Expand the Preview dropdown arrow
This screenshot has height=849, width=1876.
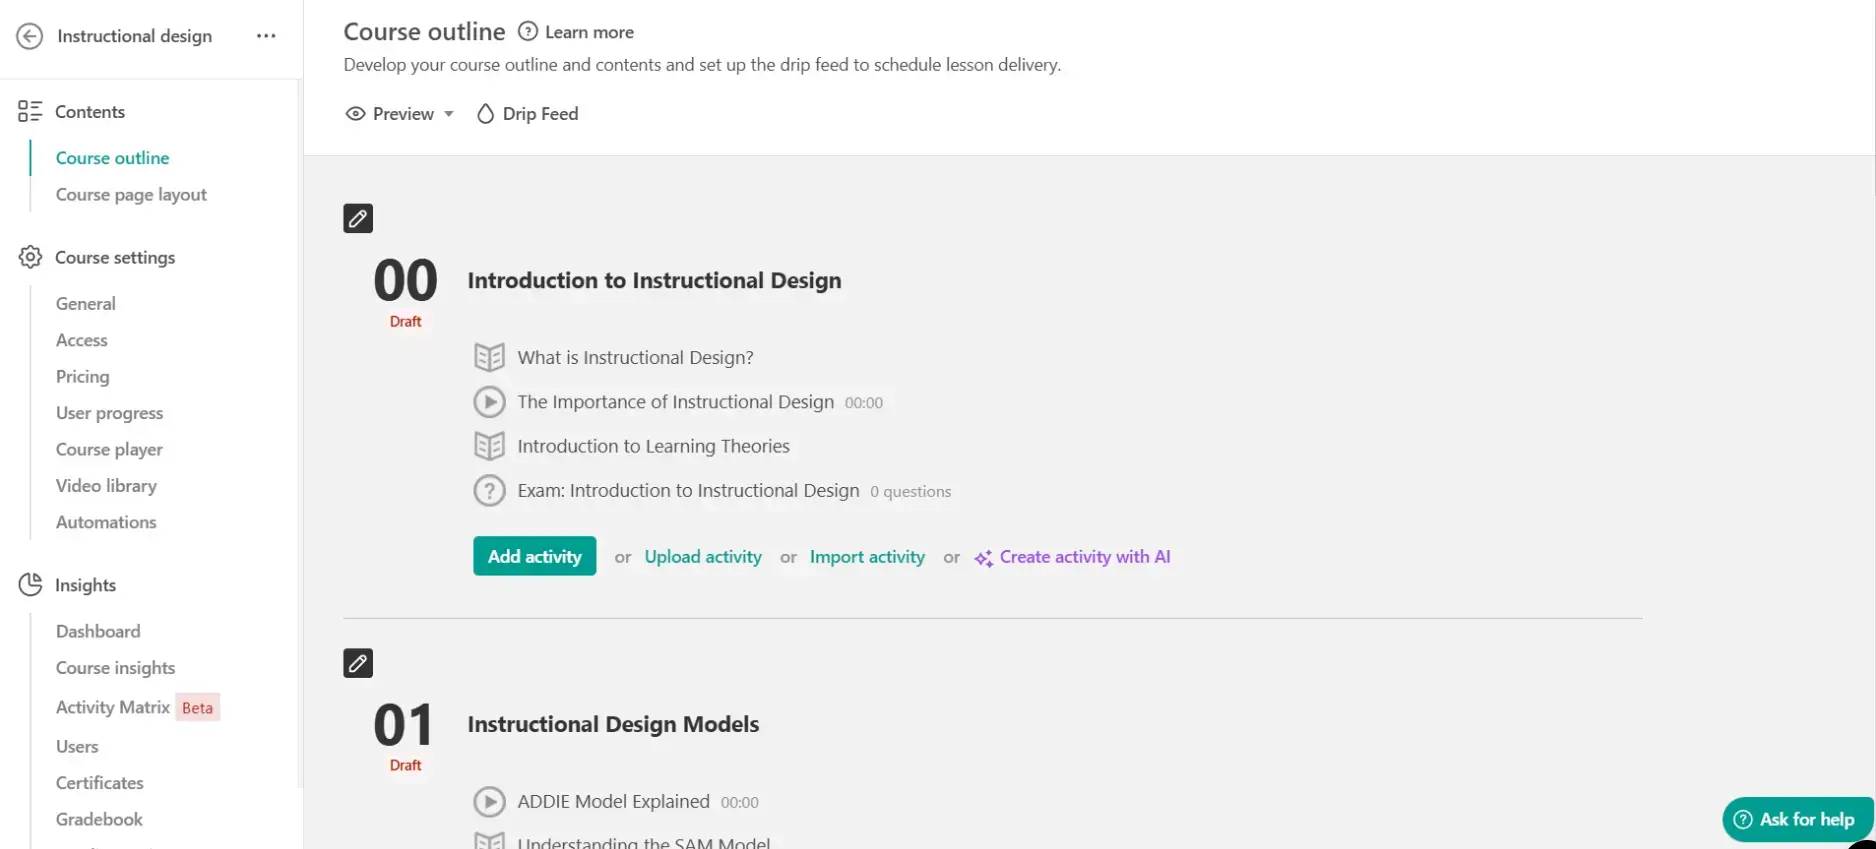(449, 114)
